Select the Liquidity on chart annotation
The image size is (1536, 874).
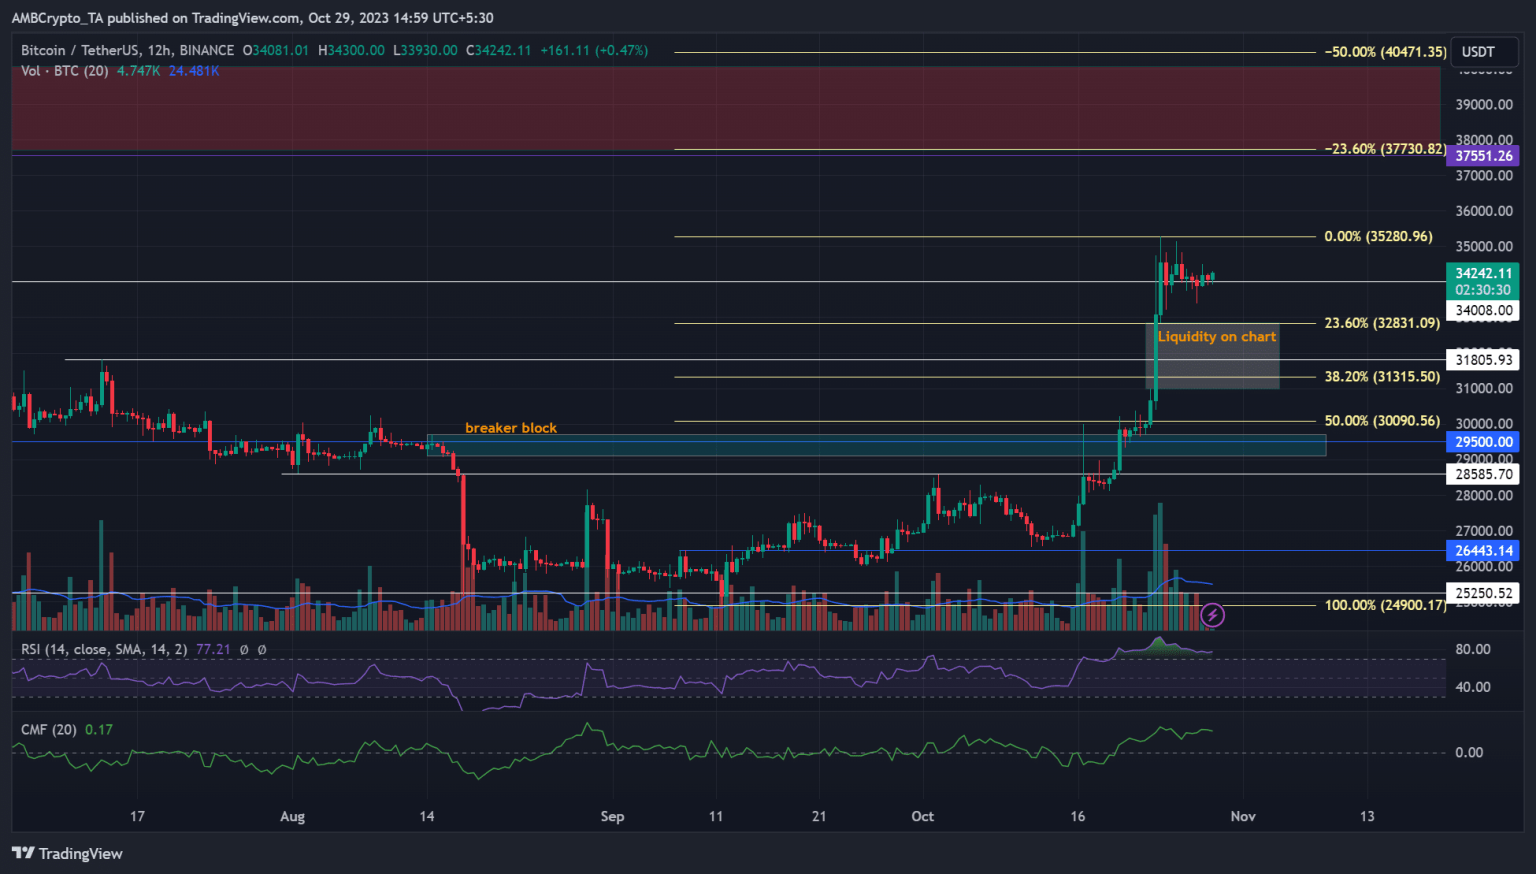click(1216, 337)
